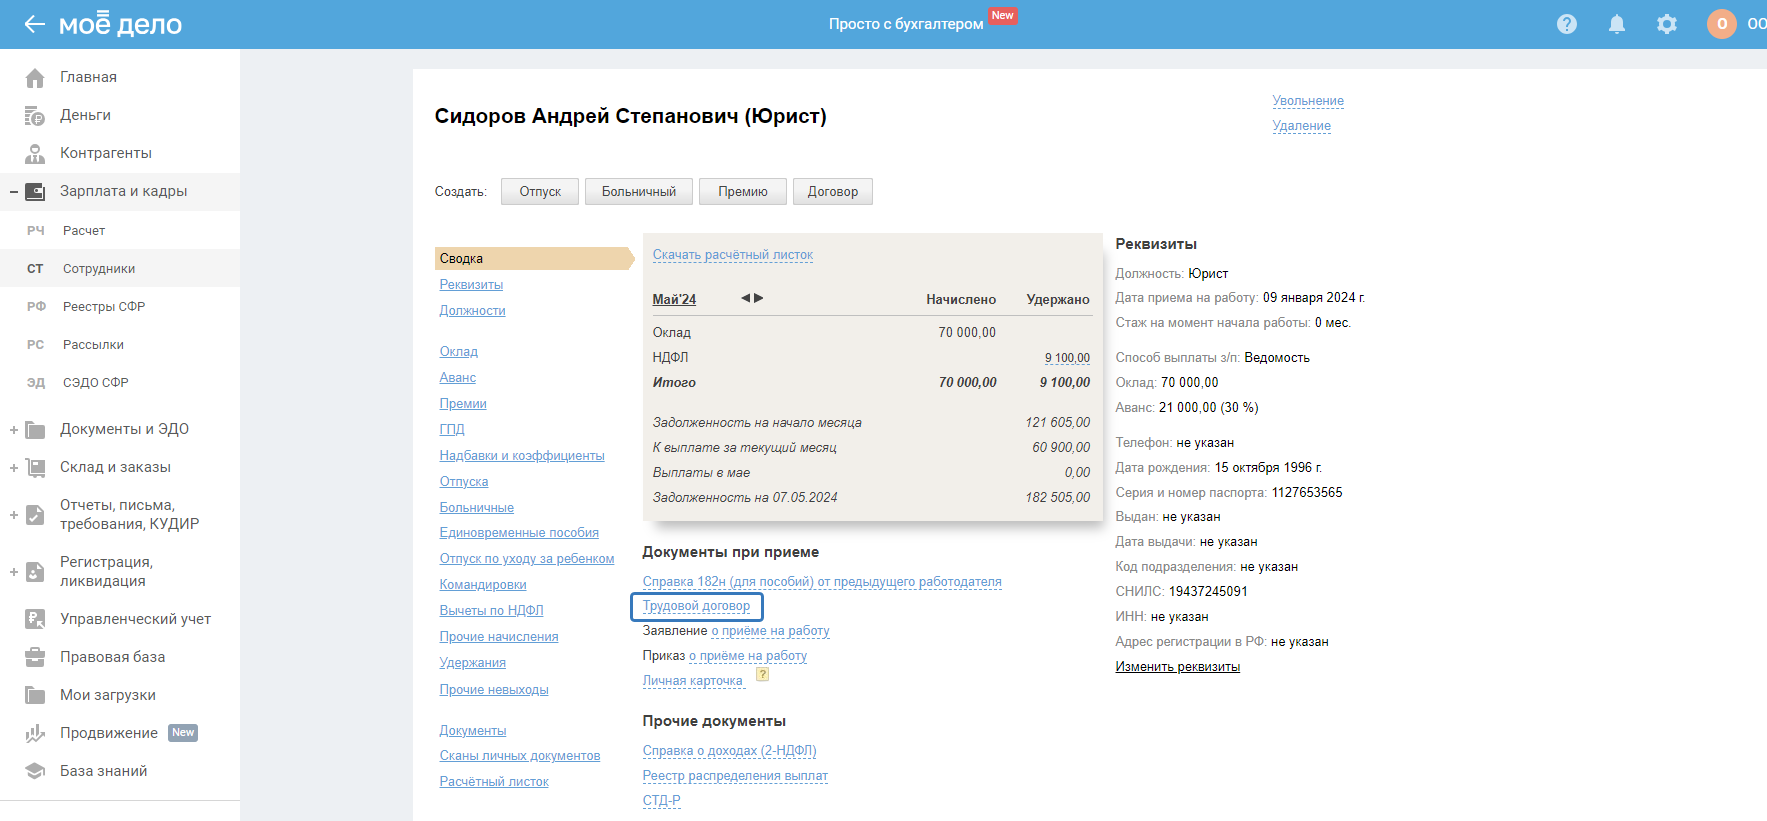Open the settings gear icon
1767x821 pixels.
[x=1667, y=24]
